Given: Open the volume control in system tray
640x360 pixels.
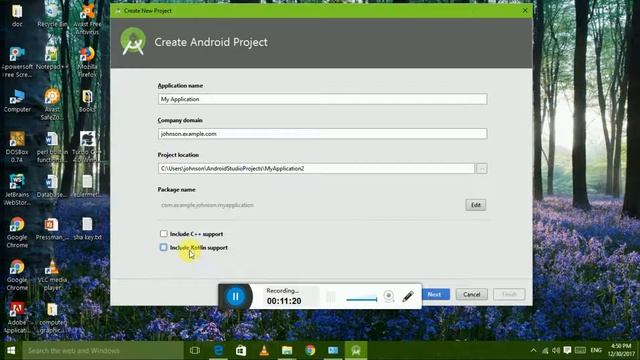Looking at the screenshot, I should (x=556, y=350).
